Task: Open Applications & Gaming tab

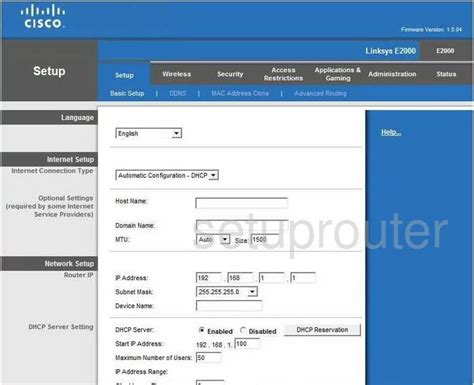Action: [338, 74]
